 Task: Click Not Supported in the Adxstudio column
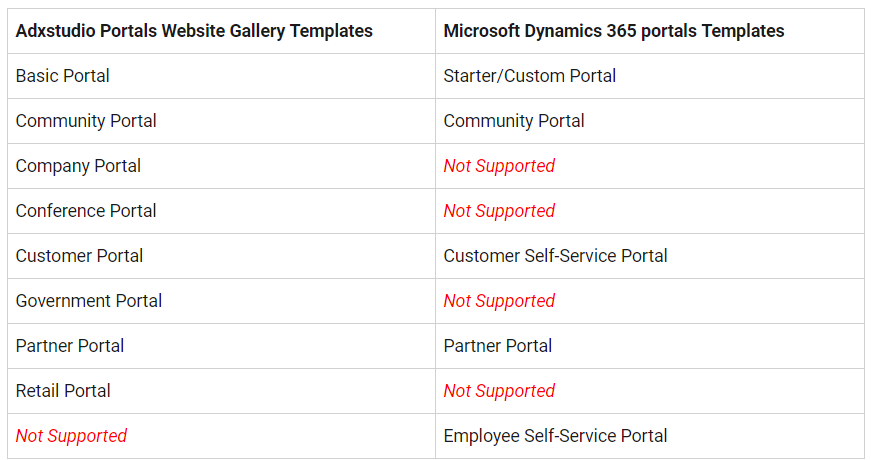(x=71, y=436)
